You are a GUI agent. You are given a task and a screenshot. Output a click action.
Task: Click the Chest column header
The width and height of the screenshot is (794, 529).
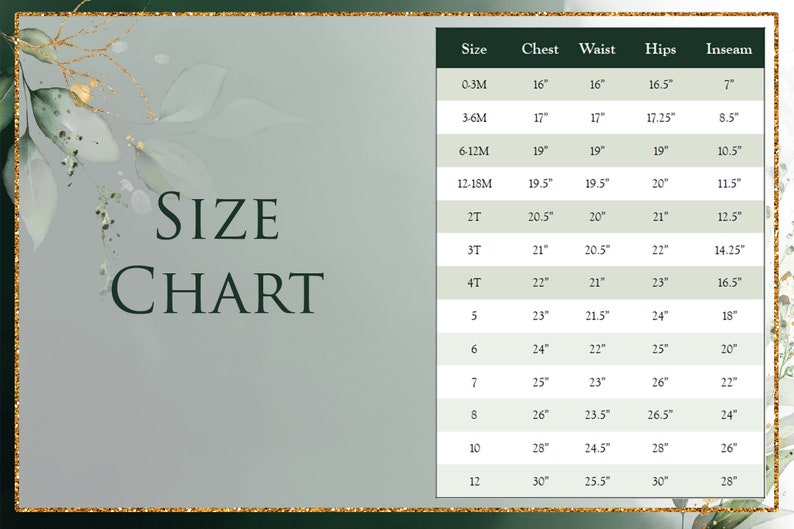point(540,49)
